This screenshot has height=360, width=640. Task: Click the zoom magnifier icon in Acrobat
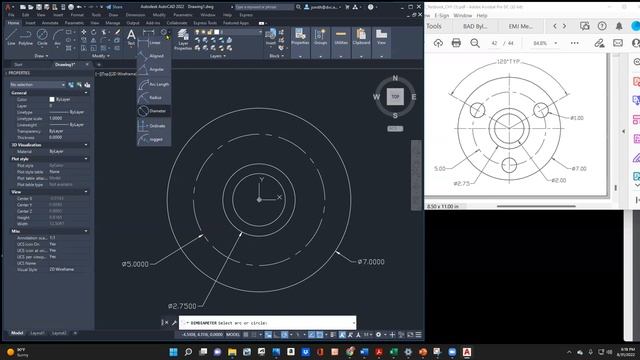tap(475, 43)
